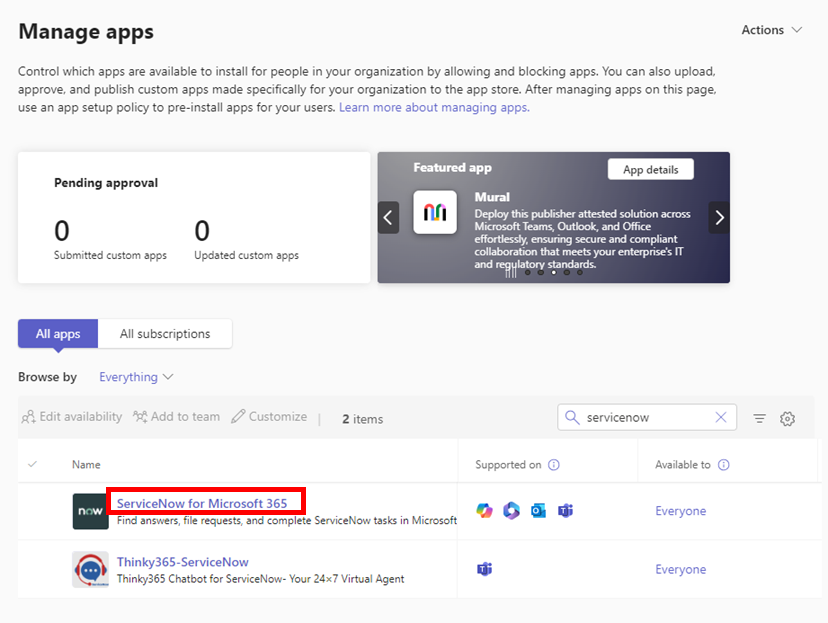Click the search magnifier icon

572,417
